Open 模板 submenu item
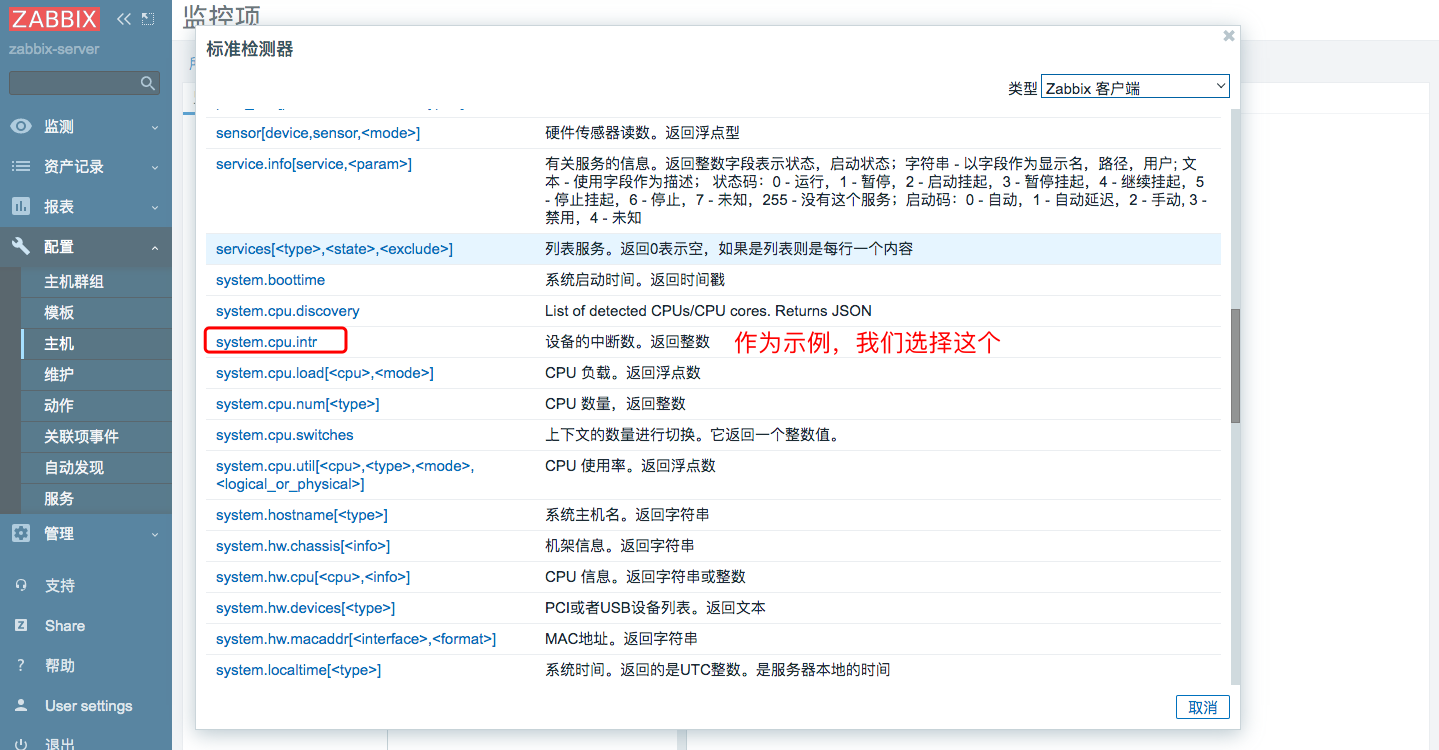1439x750 pixels. pyautogui.click(x=59, y=312)
